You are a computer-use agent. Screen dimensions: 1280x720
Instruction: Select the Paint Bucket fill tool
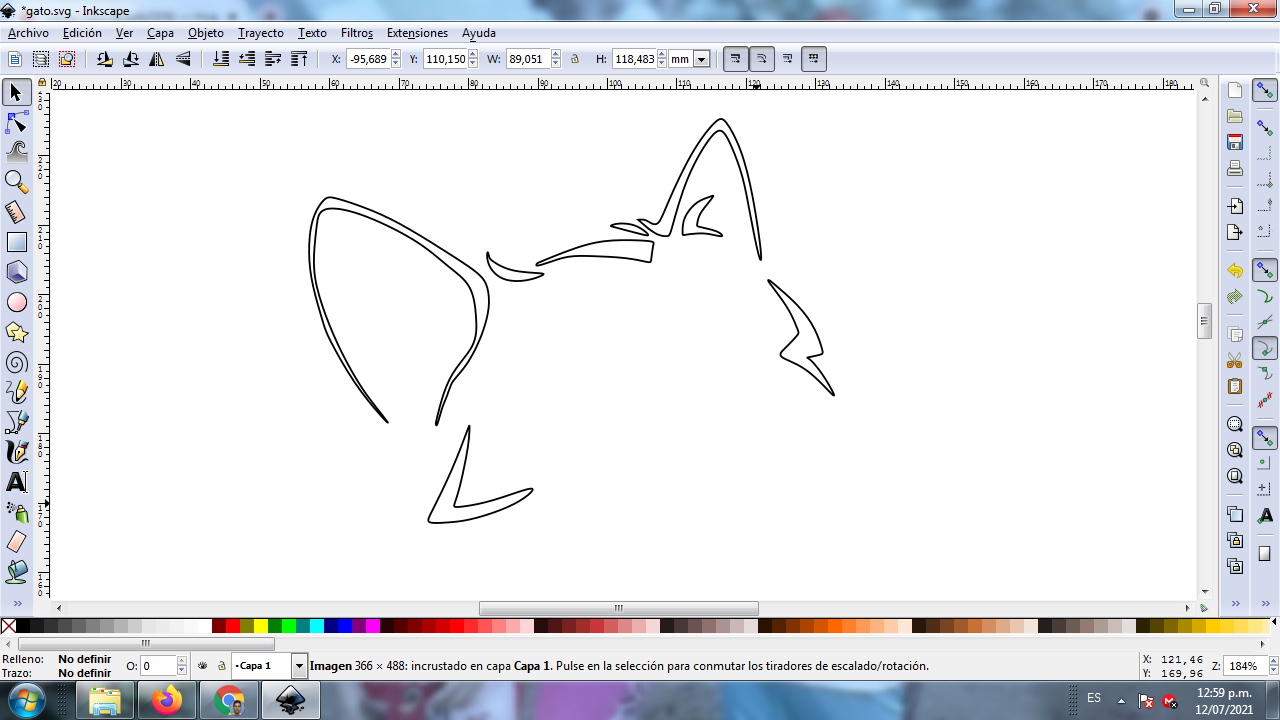click(16, 572)
